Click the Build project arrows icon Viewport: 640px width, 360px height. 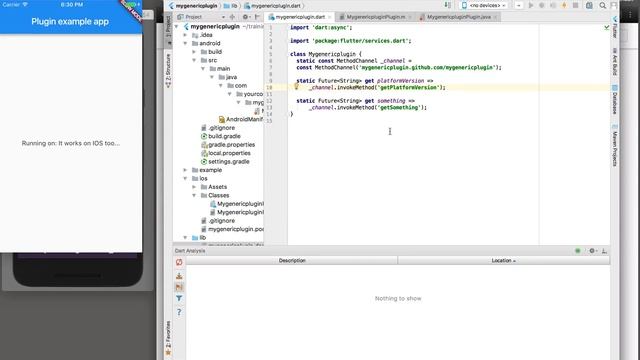coord(448,5)
